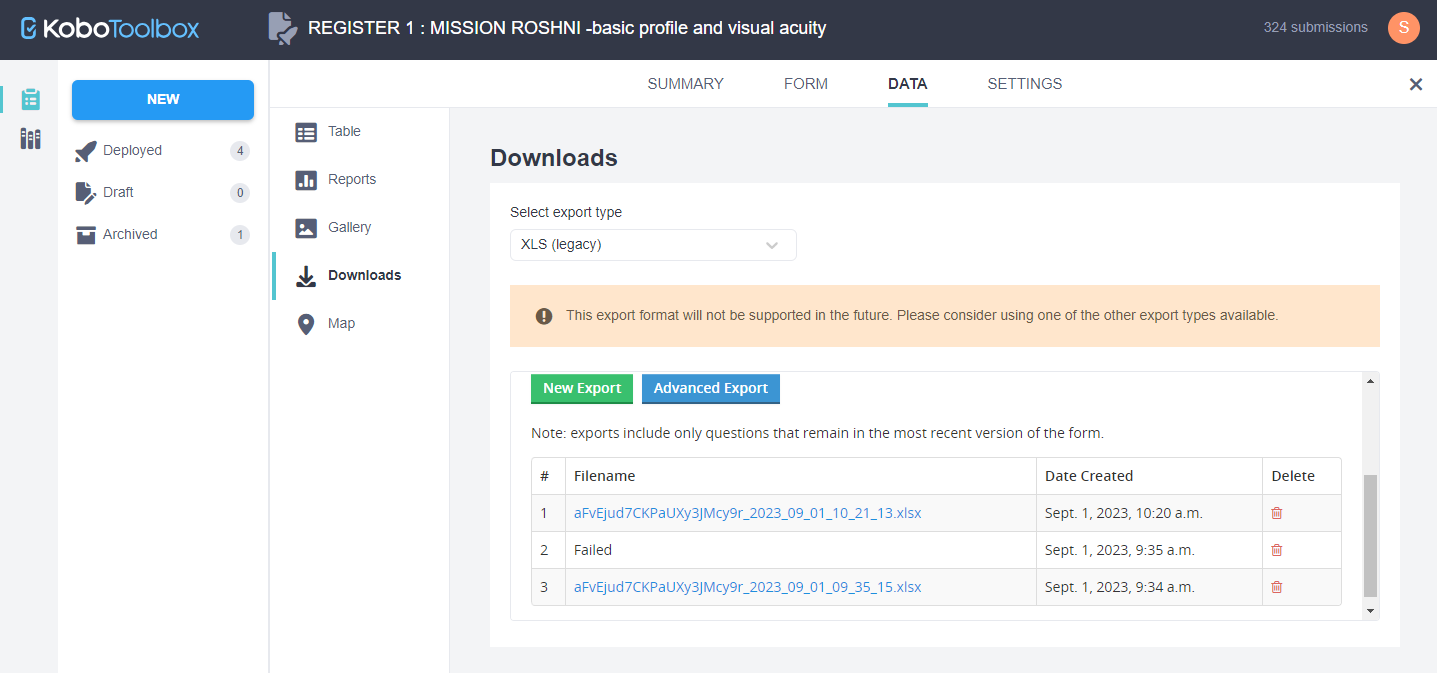Switch to the Form tab
Image resolution: width=1437 pixels, height=673 pixels.
(805, 84)
